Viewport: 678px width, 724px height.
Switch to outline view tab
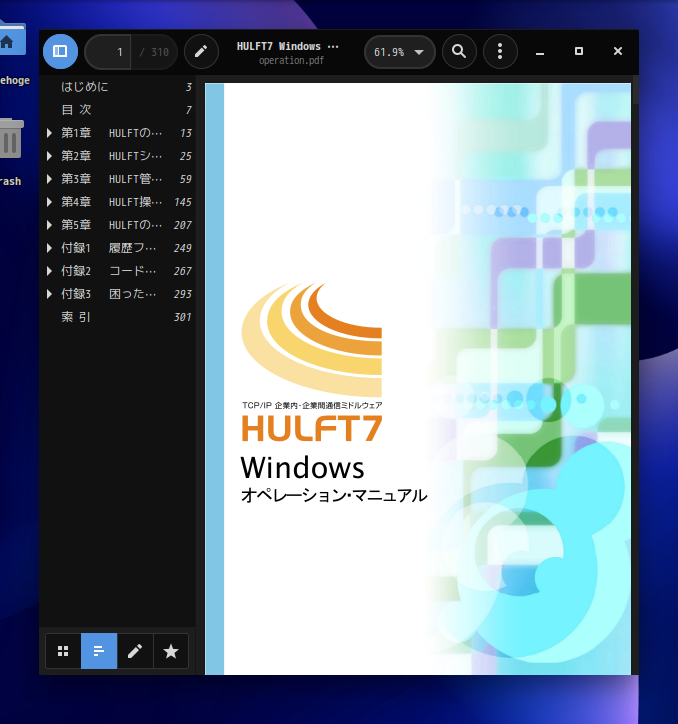point(99,651)
